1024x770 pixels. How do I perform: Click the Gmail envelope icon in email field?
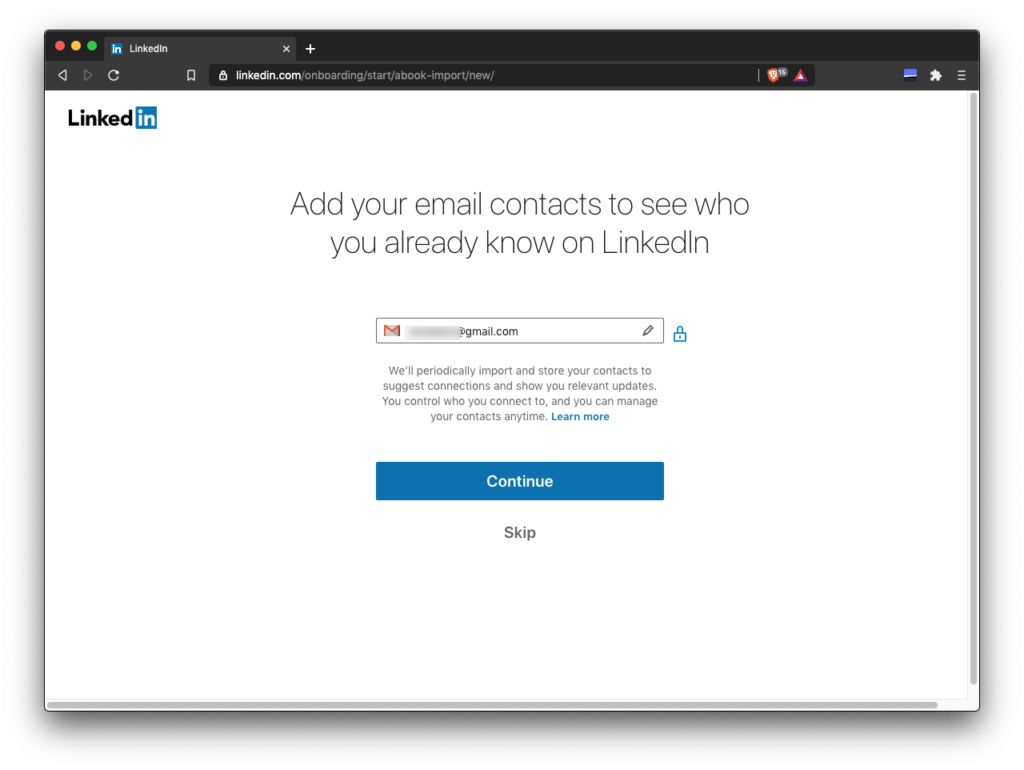coord(392,331)
